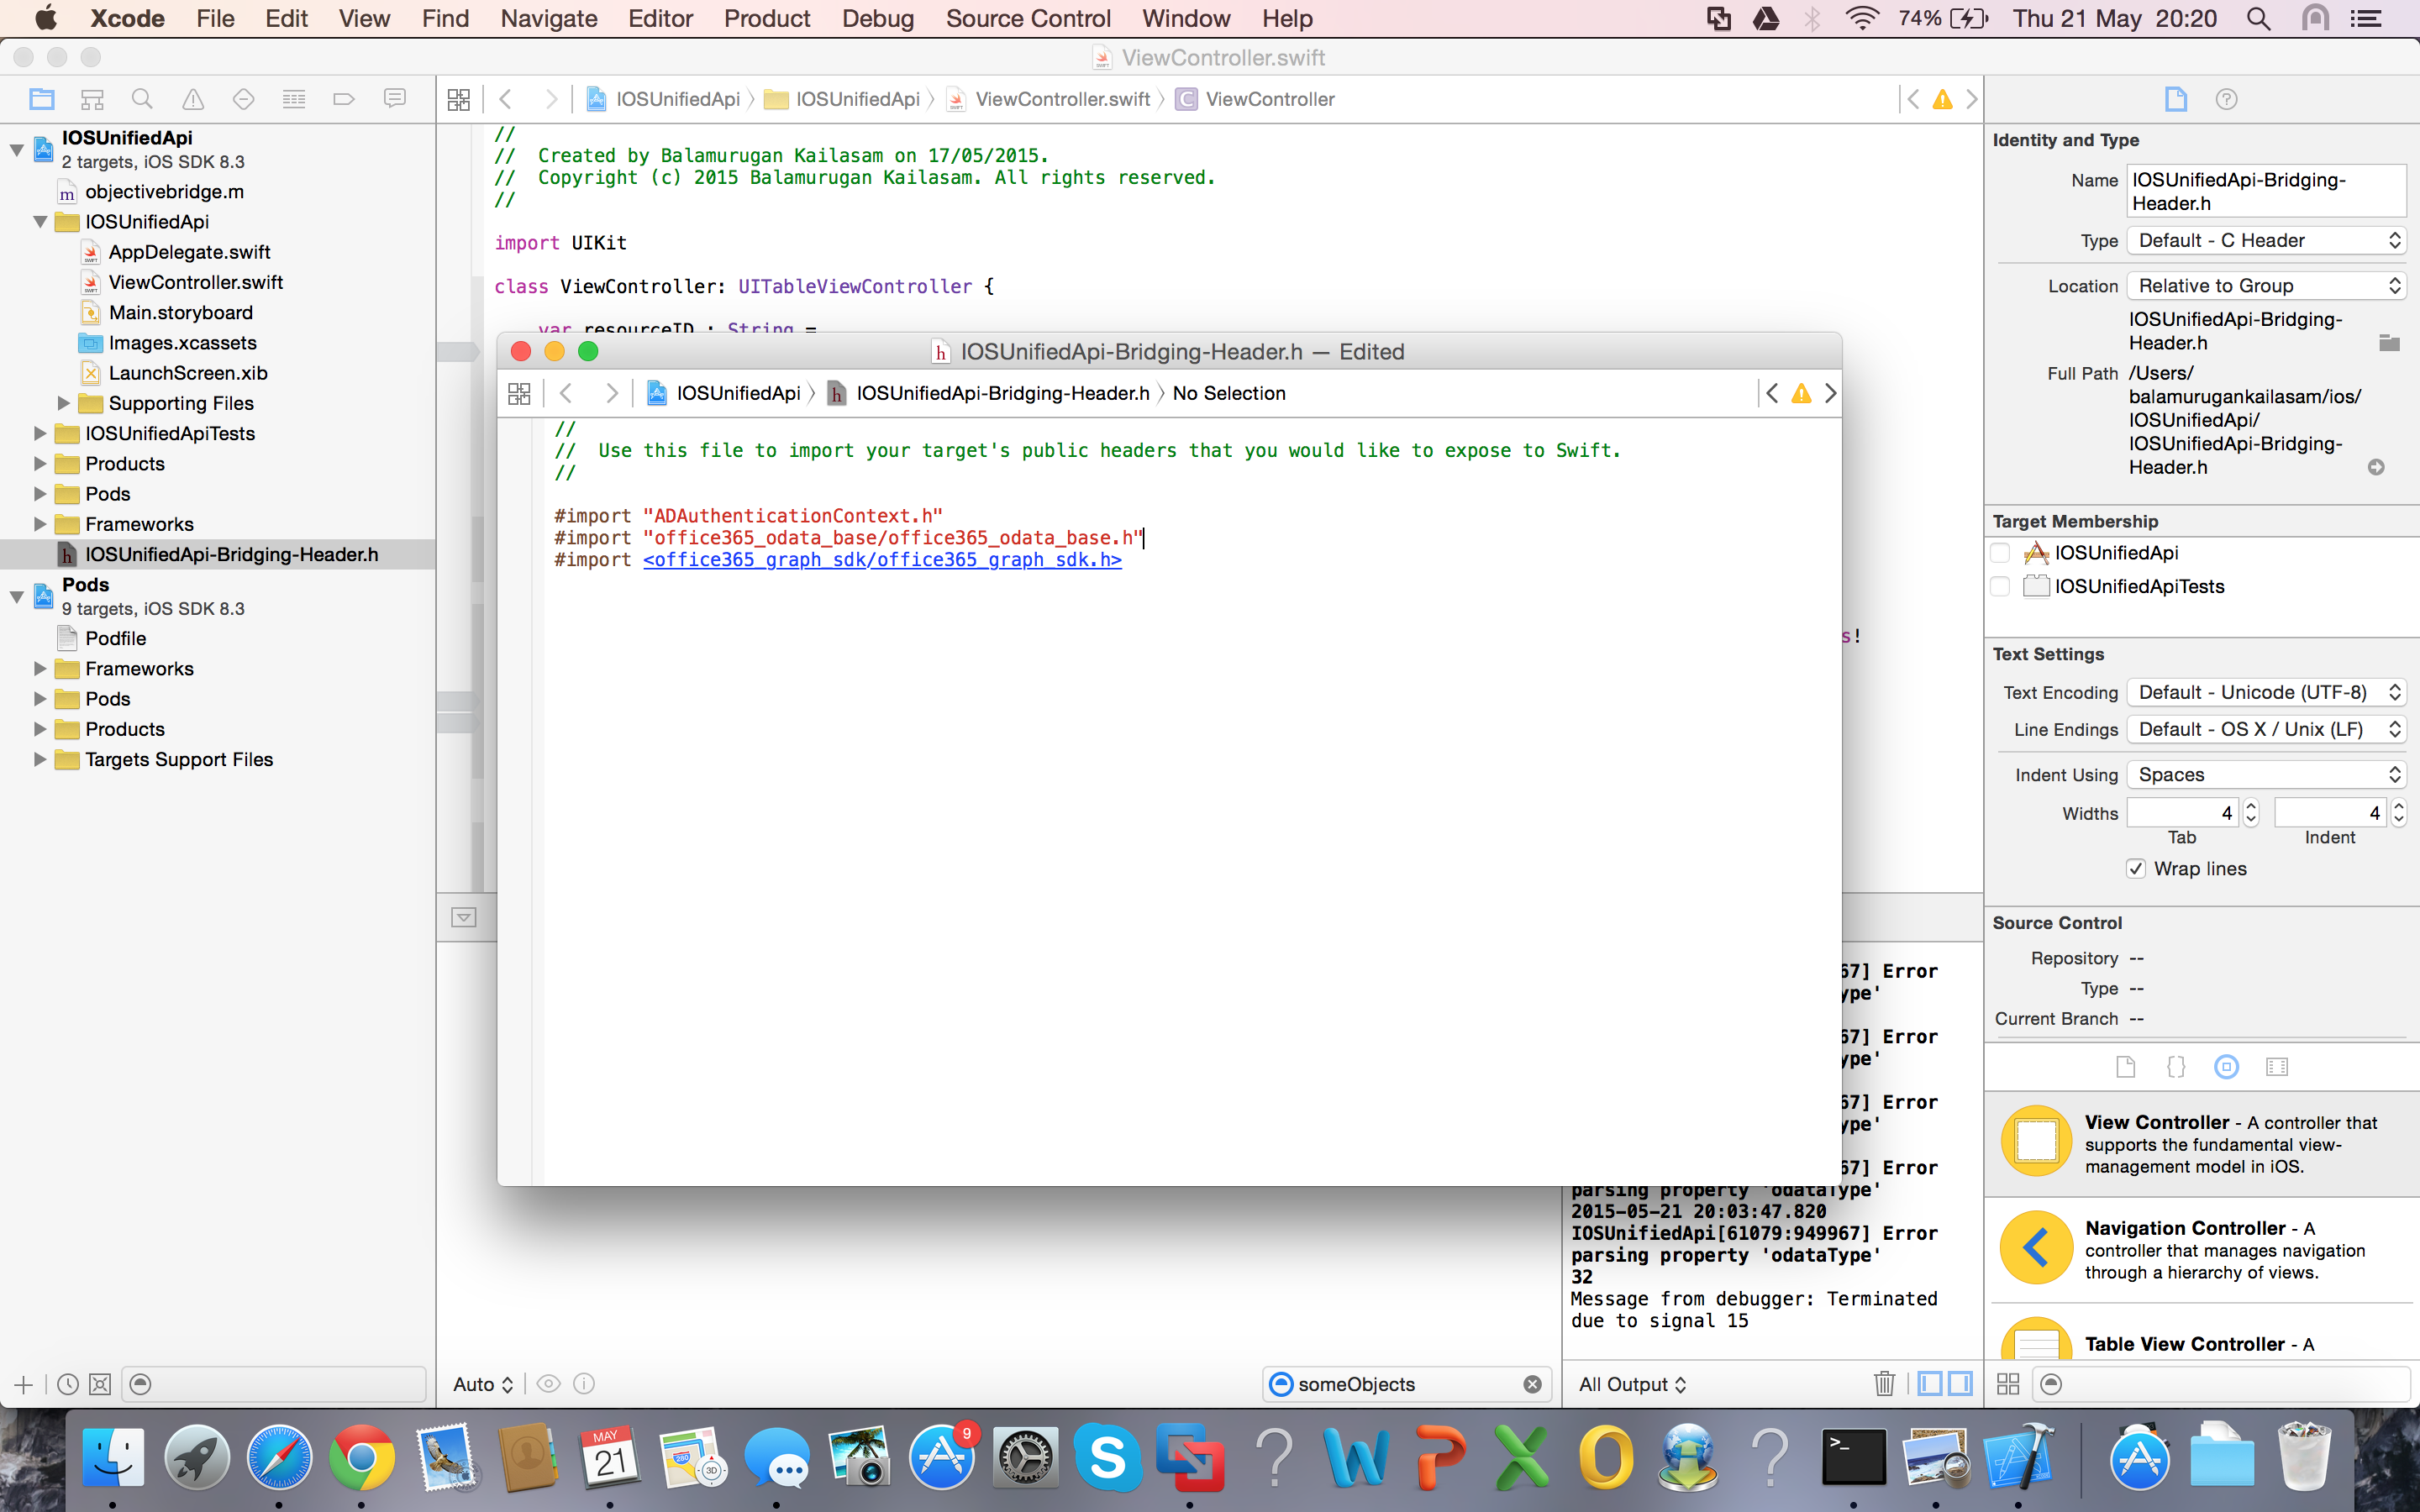Collapse the Pods project disclosure triangle
Image resolution: width=2420 pixels, height=1512 pixels.
(16, 596)
